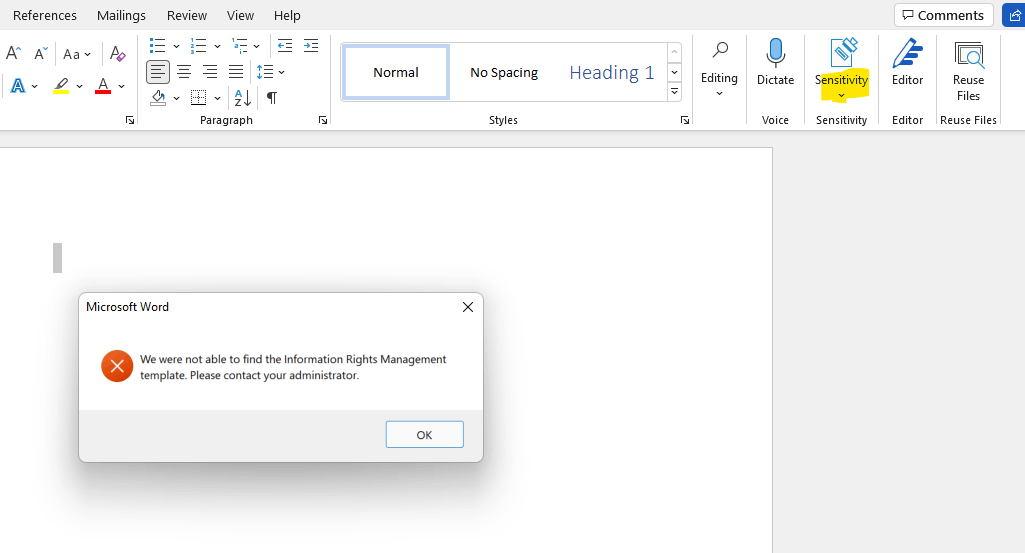Start a bulleted list

coord(158,46)
